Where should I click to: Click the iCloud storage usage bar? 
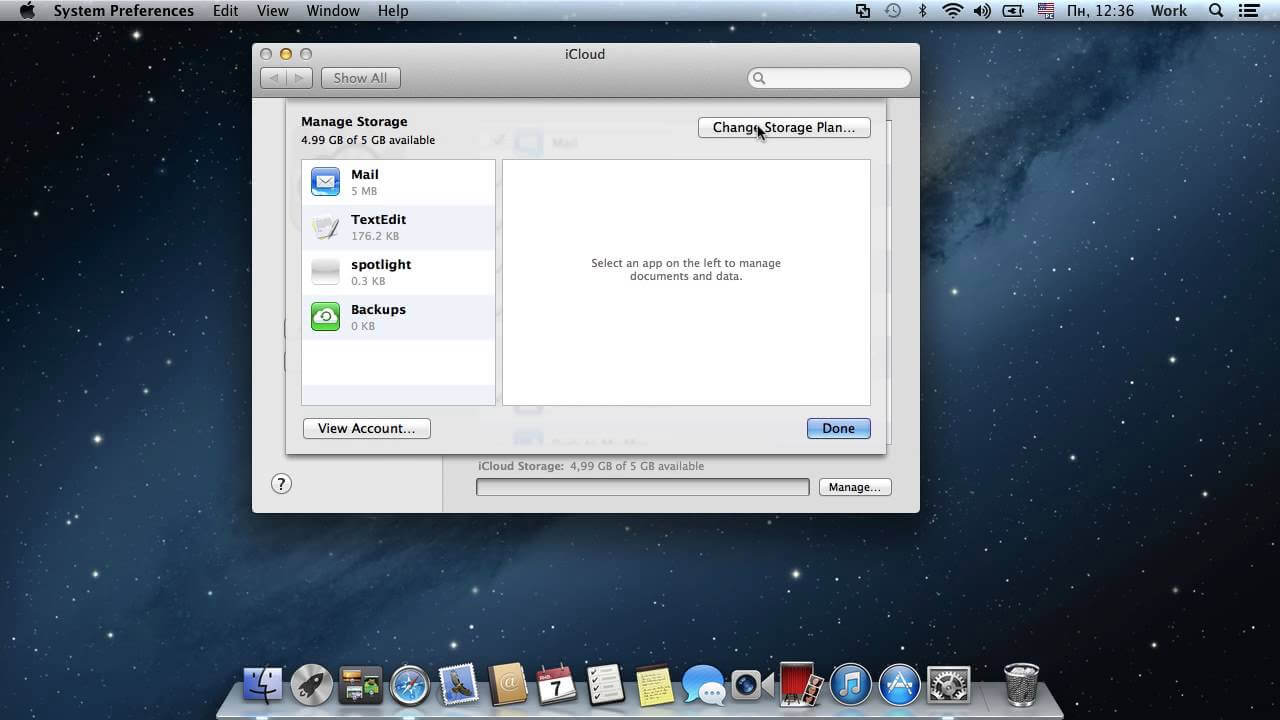click(642, 487)
